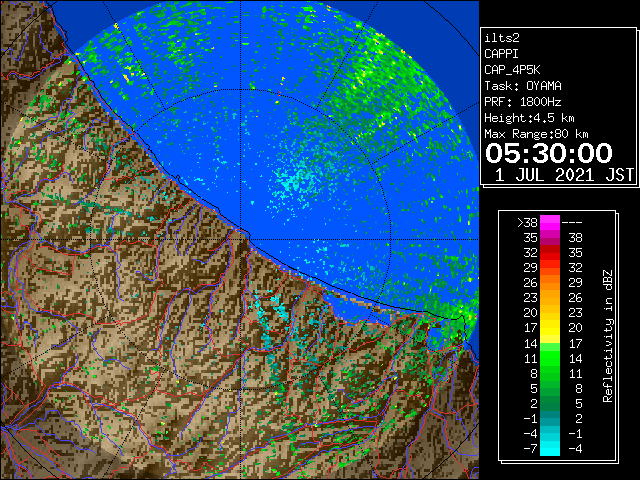Image resolution: width=640 pixels, height=480 pixels.
Task: Click the 'CAP_4P5K' text
Action: pos(512,70)
